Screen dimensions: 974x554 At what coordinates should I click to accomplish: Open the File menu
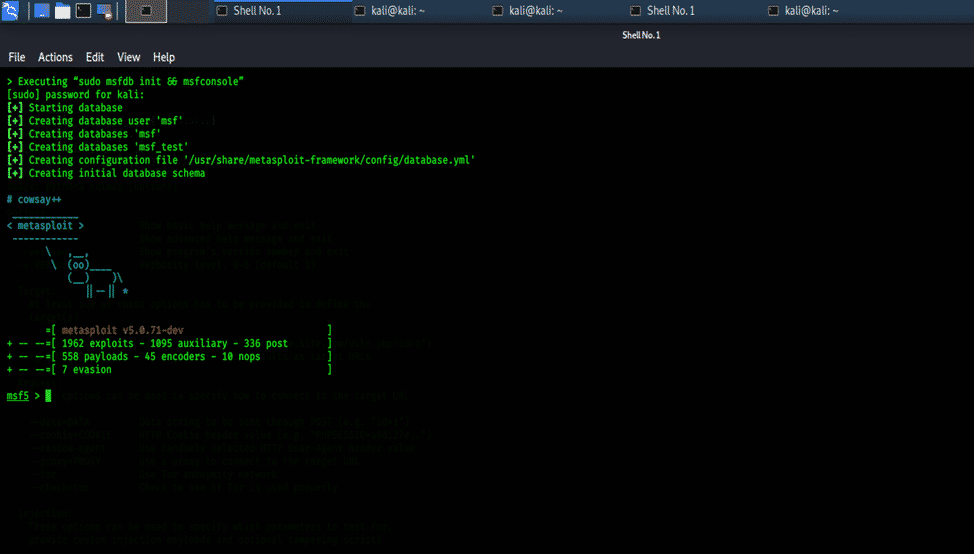pyautogui.click(x=17, y=57)
